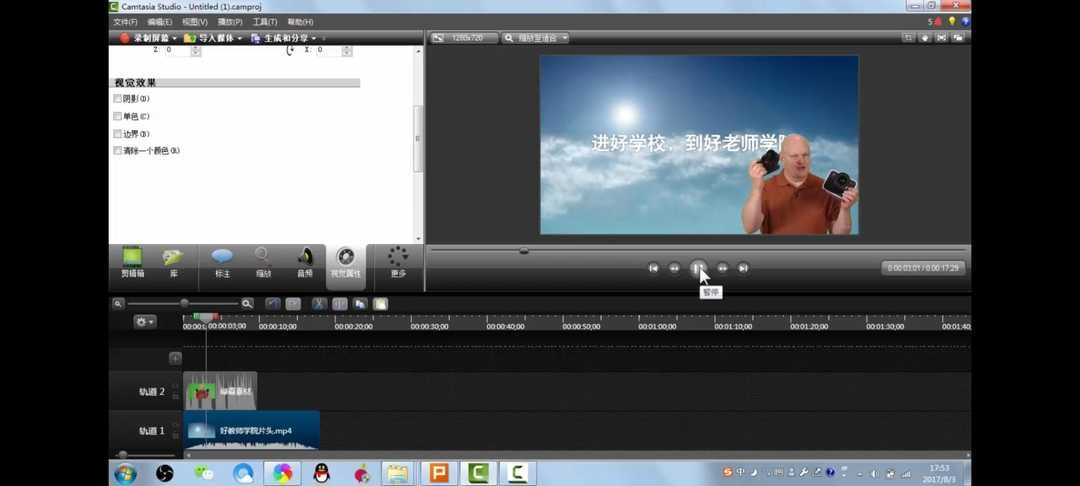The width and height of the screenshot is (1080, 486).
Task: Open the File (文件) menu
Action: coord(125,22)
